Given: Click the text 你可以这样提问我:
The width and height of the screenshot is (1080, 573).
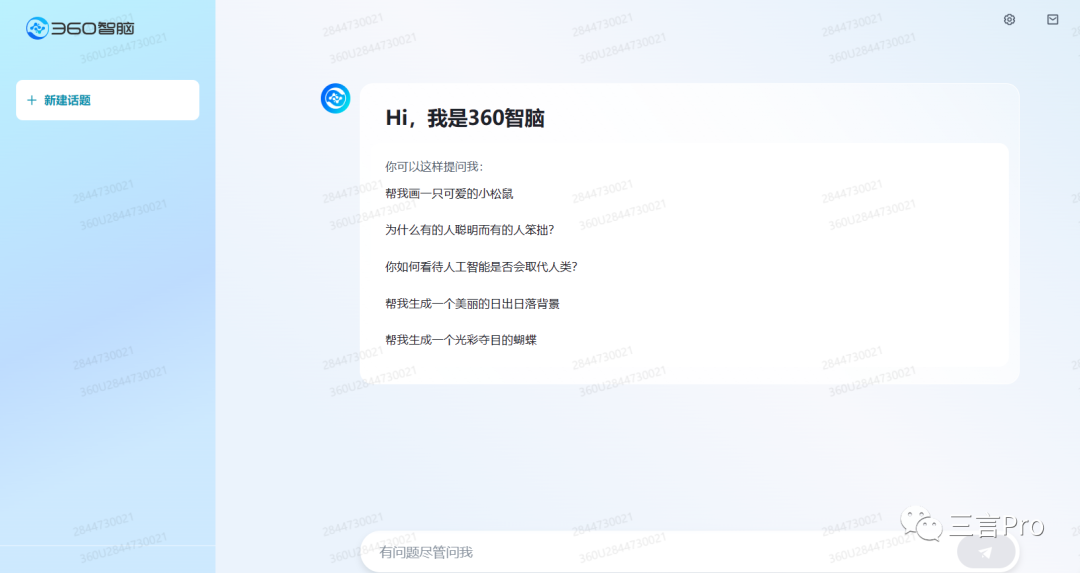Looking at the screenshot, I should coord(434,167).
